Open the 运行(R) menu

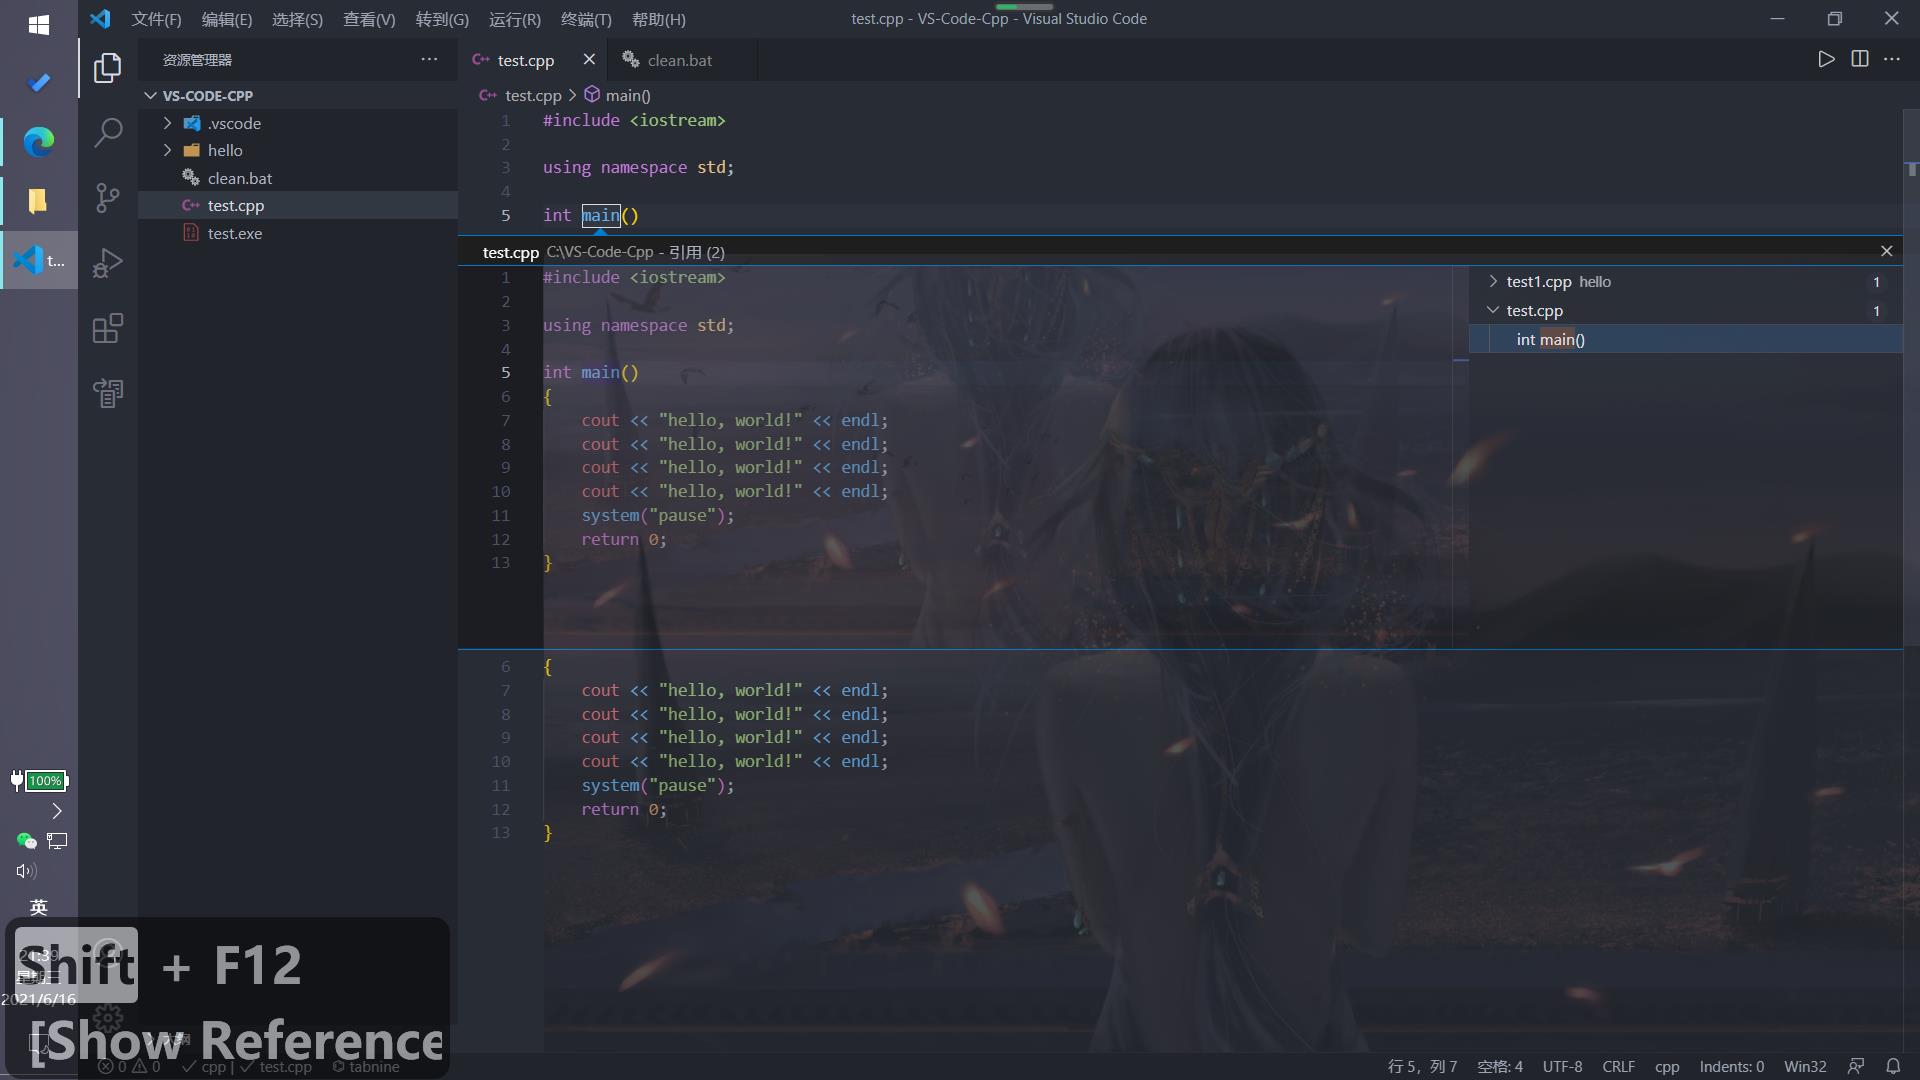515,19
